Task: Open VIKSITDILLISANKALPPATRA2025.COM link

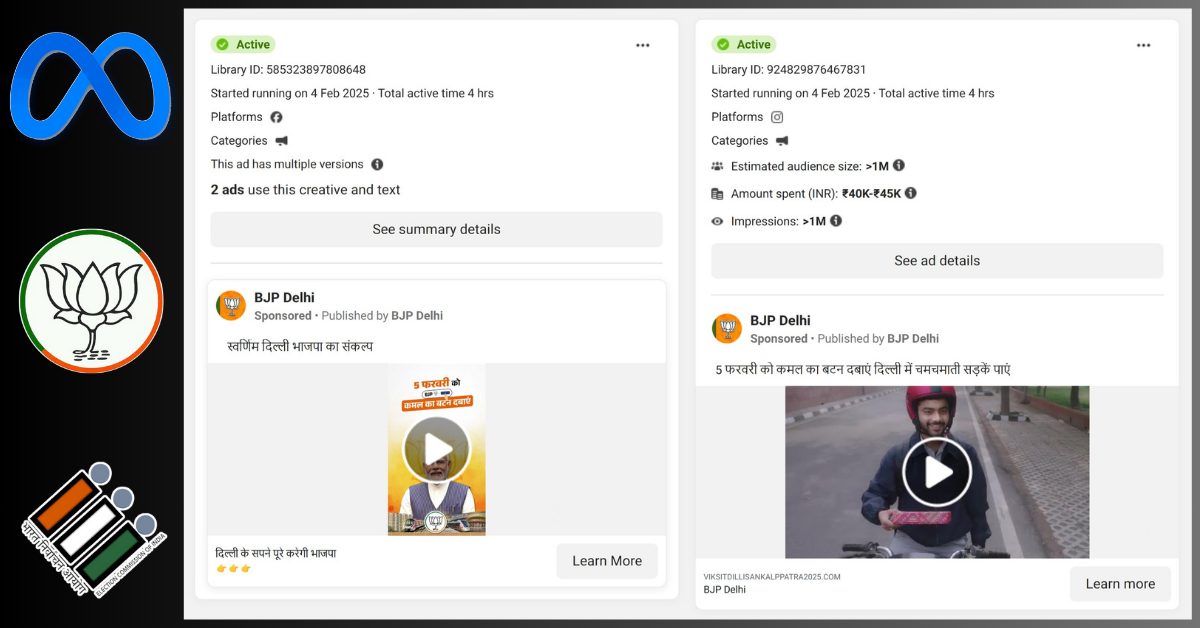Action: [x=772, y=577]
